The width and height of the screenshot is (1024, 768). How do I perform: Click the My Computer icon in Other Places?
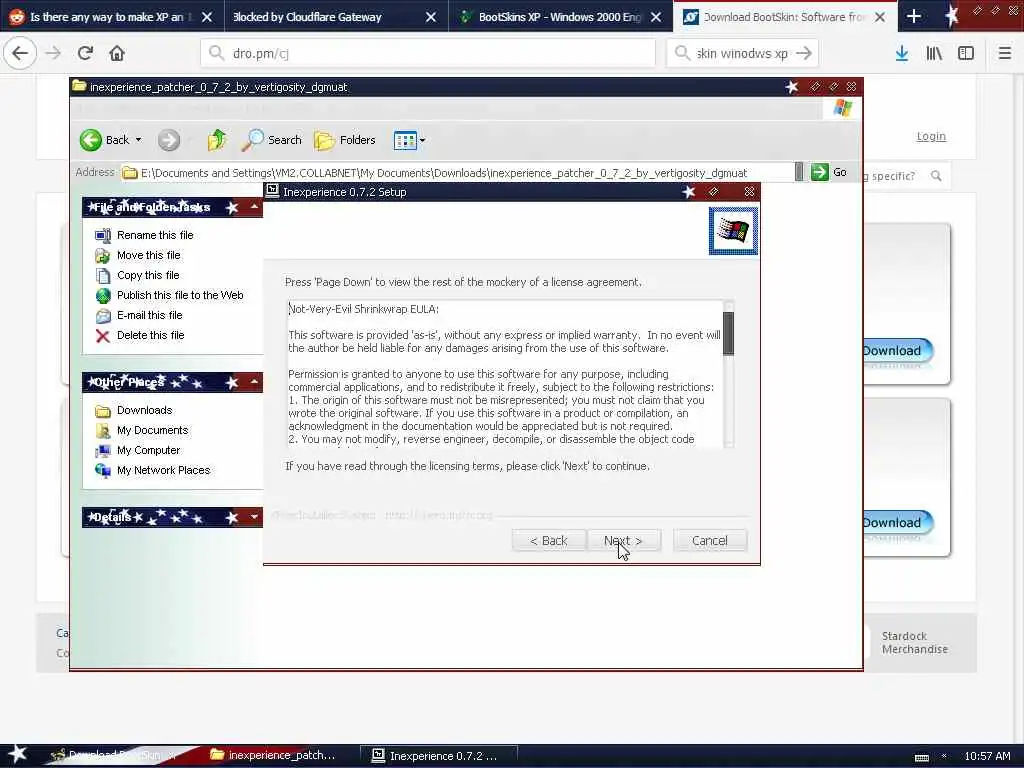tap(103, 451)
